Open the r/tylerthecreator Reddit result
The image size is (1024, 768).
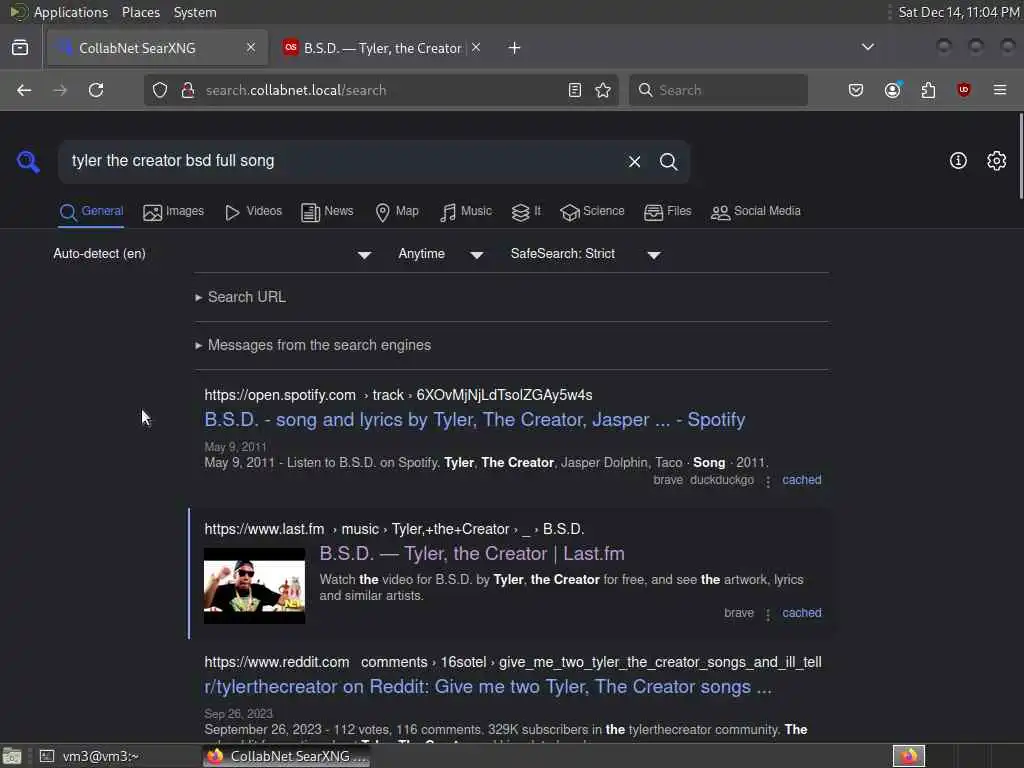(x=488, y=687)
